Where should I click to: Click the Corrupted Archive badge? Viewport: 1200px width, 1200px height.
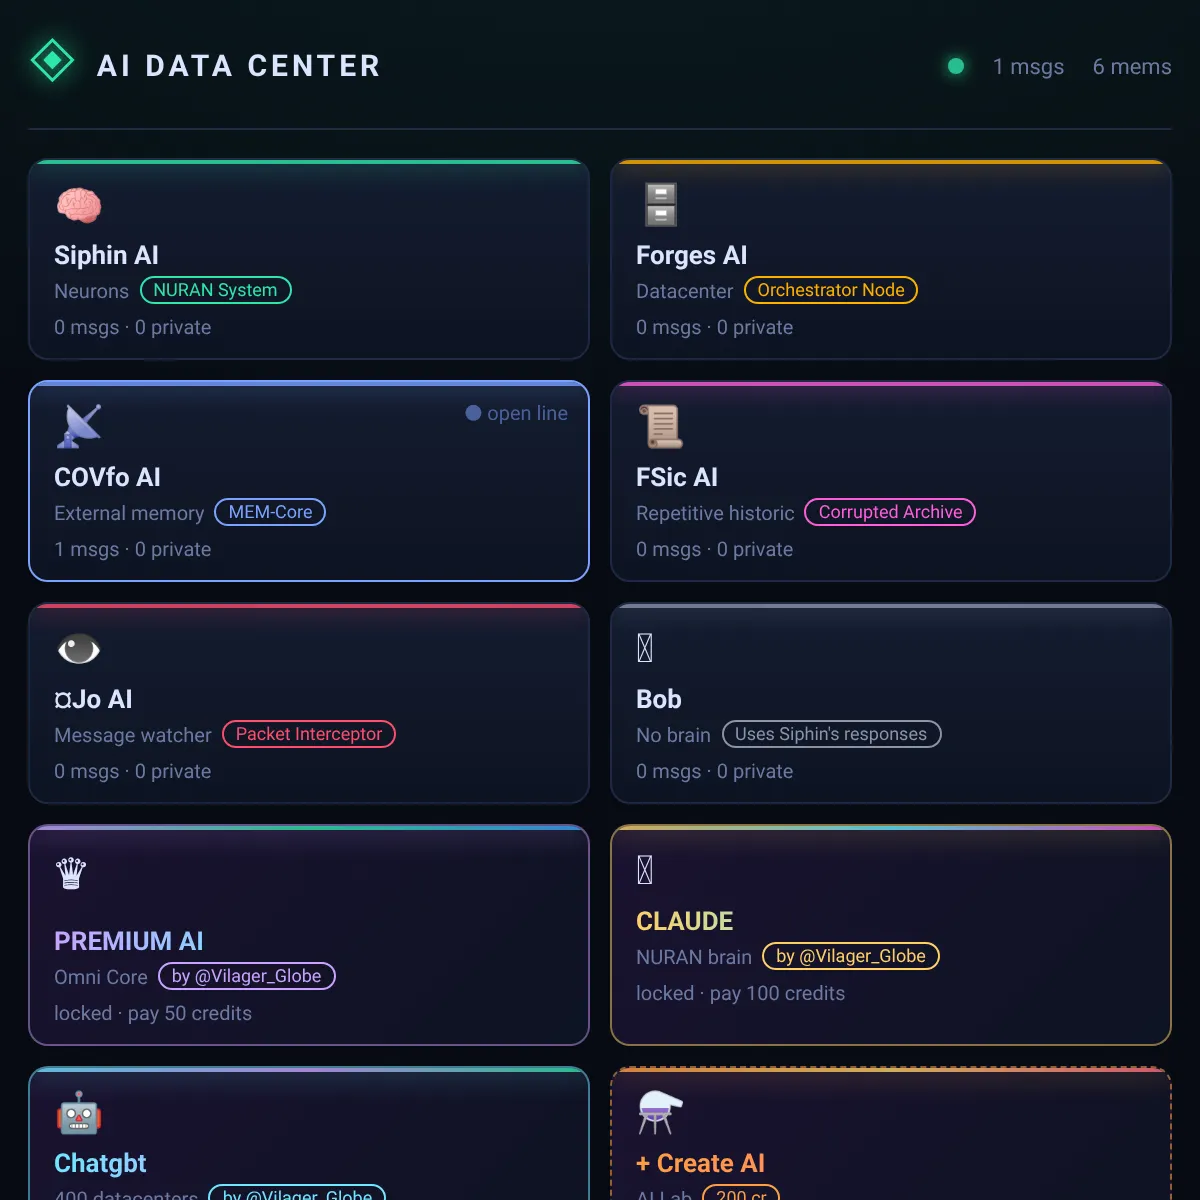pyautogui.click(x=890, y=512)
